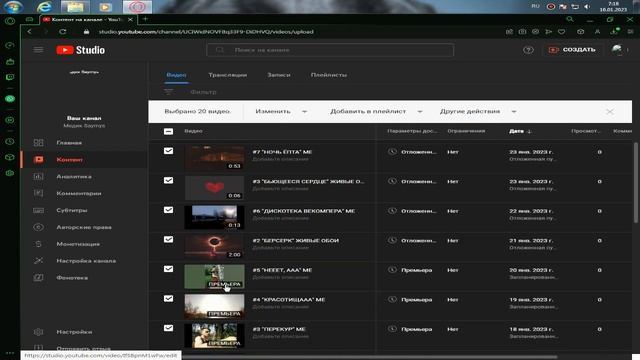This screenshot has height=360, width=640.
Task: Go back with the browser back arrow
Action: [x=29, y=31]
